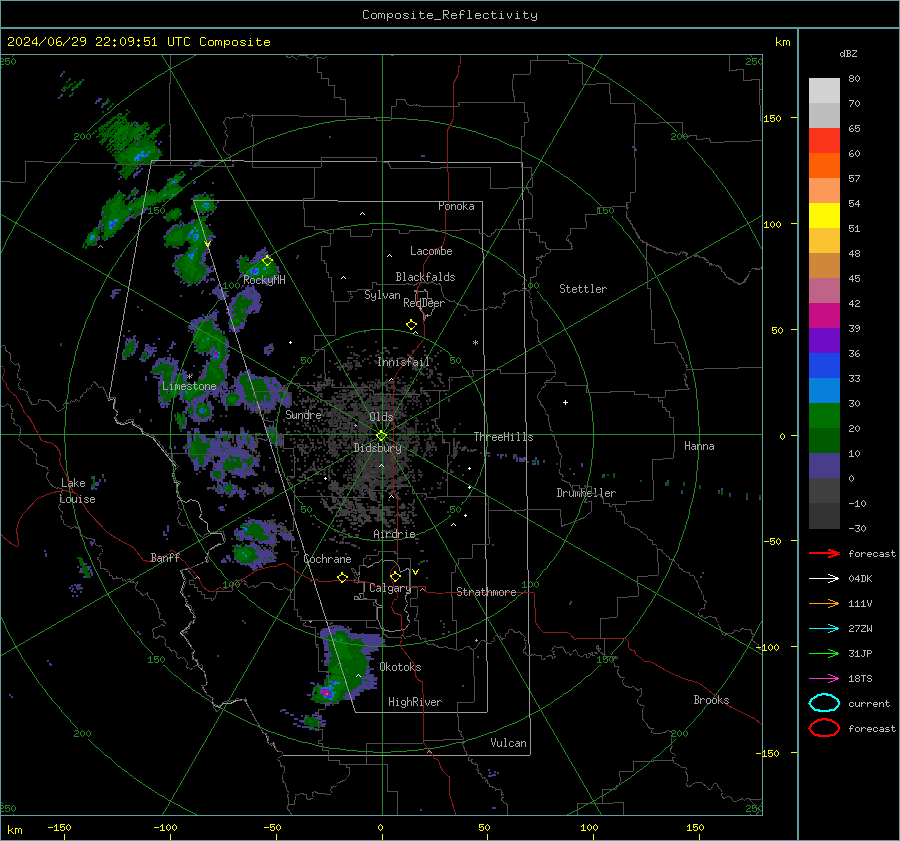Click the cyan current ellipse icon
The height and width of the screenshot is (841, 900).
[824, 703]
